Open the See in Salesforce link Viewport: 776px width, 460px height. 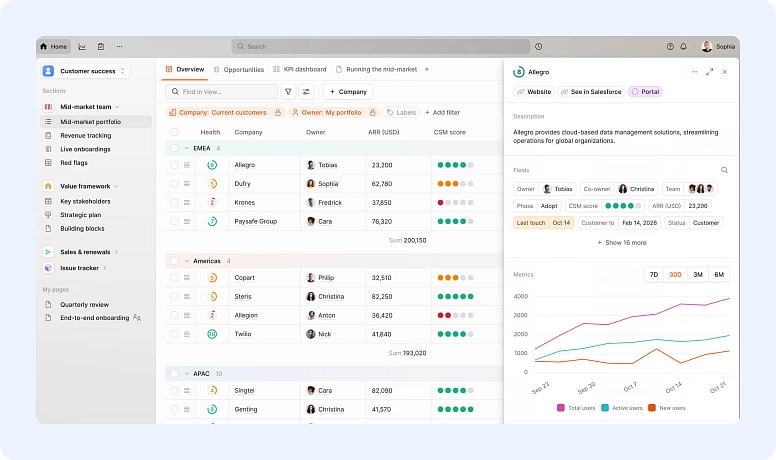pyautogui.click(x=591, y=92)
